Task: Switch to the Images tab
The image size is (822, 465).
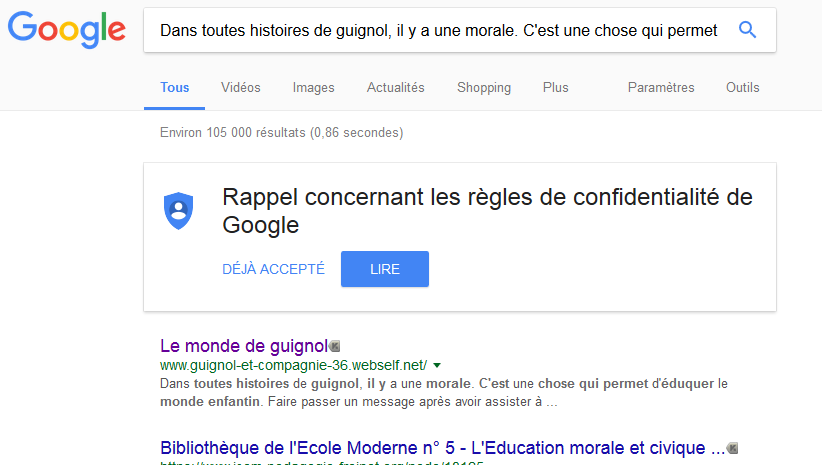Action: (x=313, y=88)
